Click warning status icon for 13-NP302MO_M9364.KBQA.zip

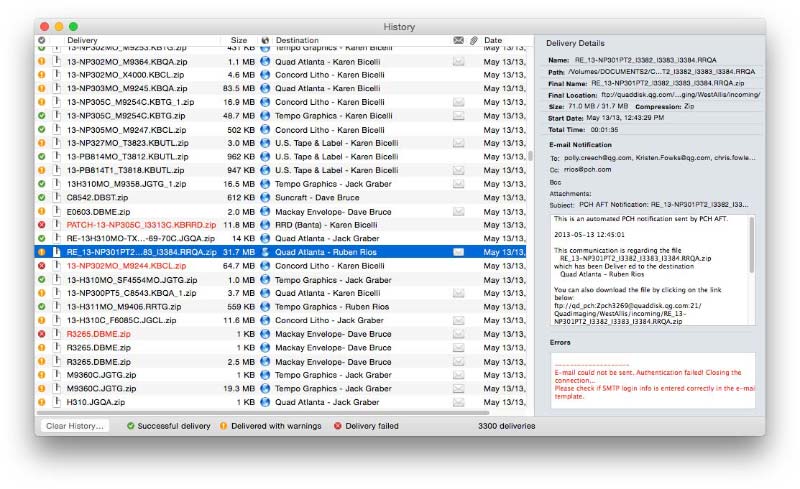click(x=42, y=61)
